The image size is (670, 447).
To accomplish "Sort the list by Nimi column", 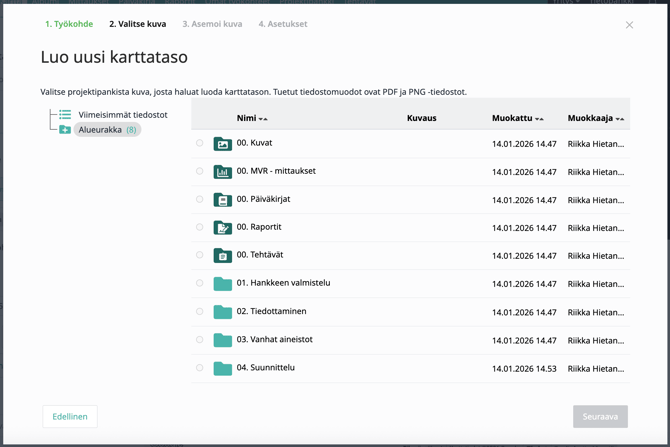I will pos(251,118).
